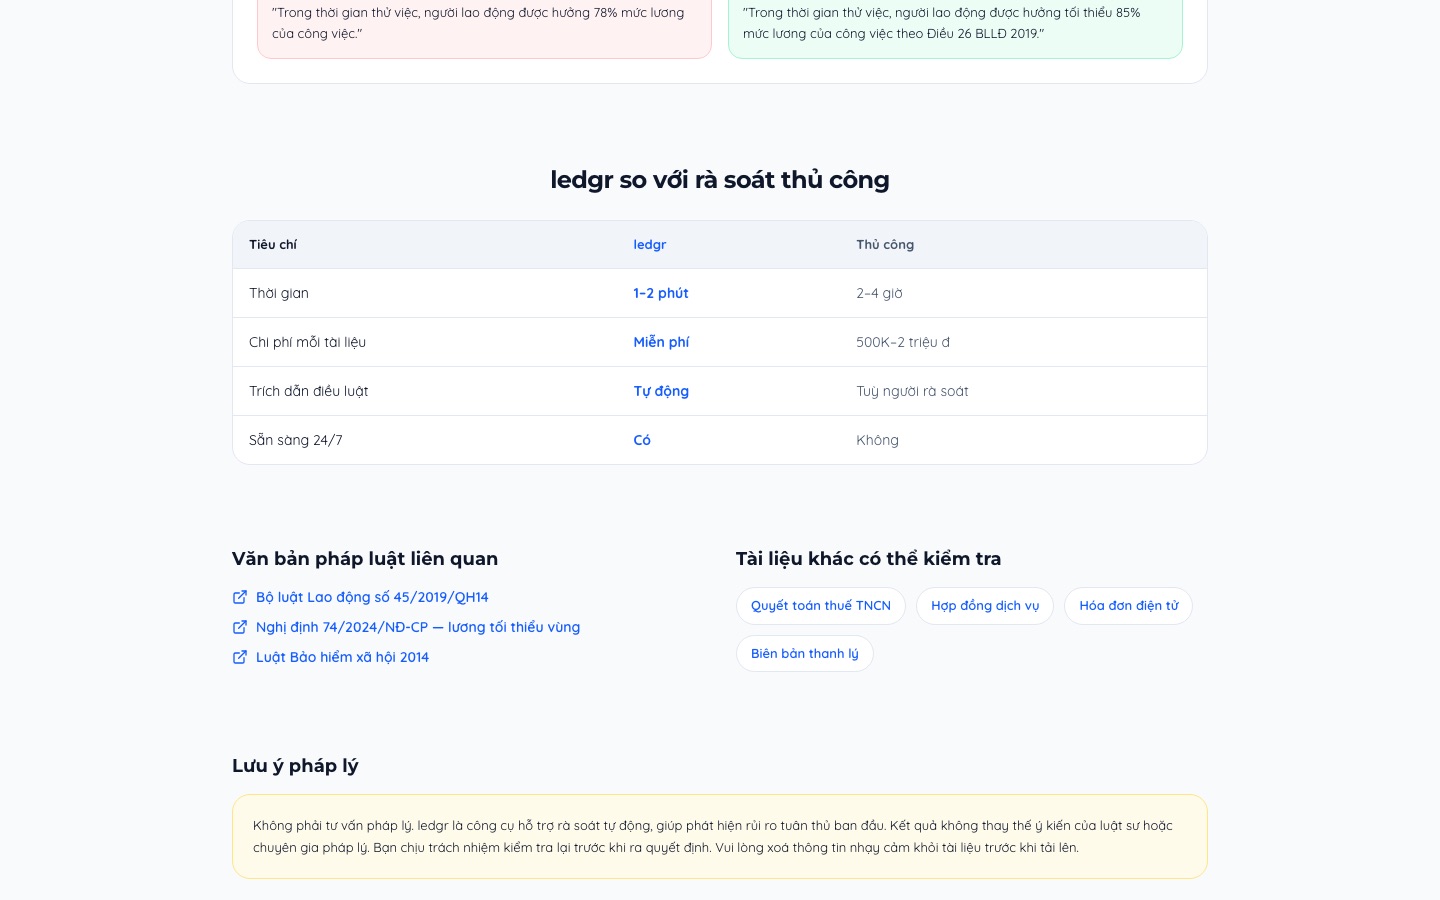This screenshot has height=900, width=1440.
Task: Click the Tự động cell
Action: click(x=661, y=391)
